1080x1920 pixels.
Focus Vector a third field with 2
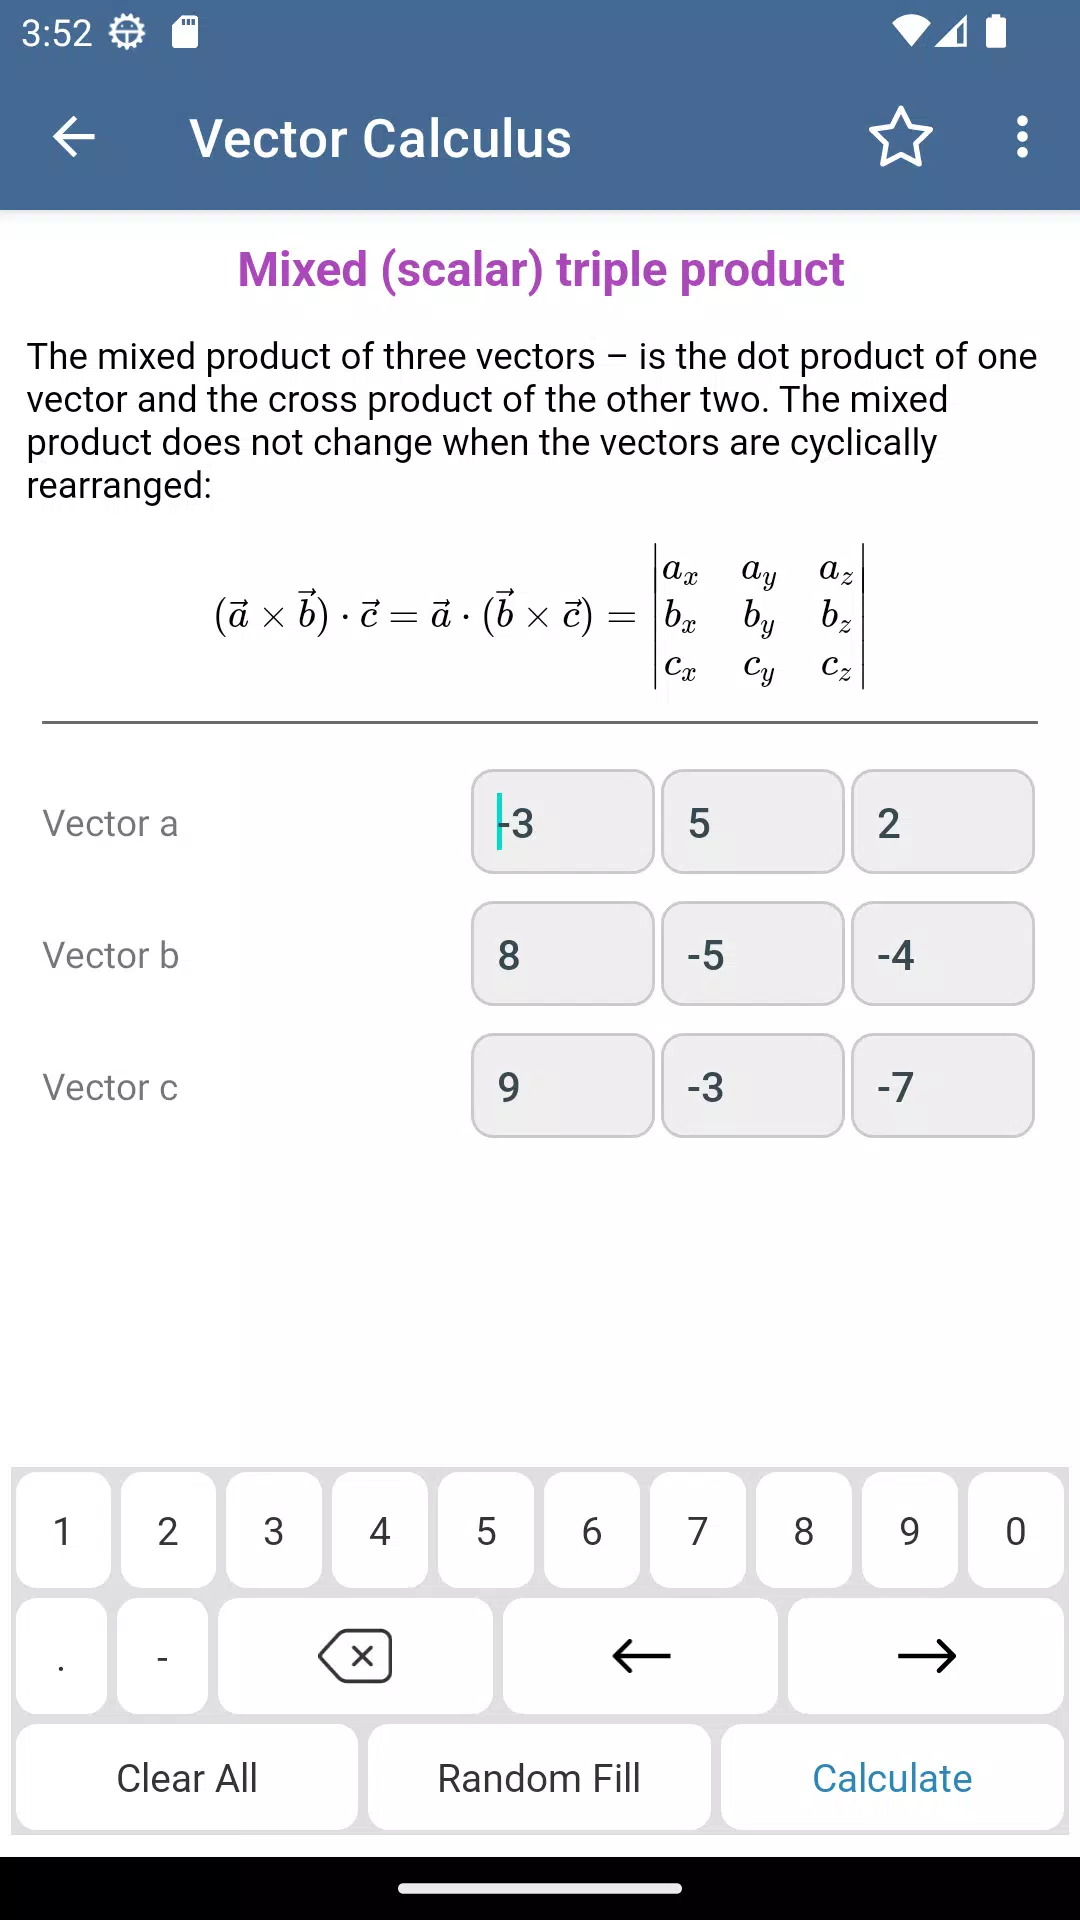pyautogui.click(x=943, y=822)
